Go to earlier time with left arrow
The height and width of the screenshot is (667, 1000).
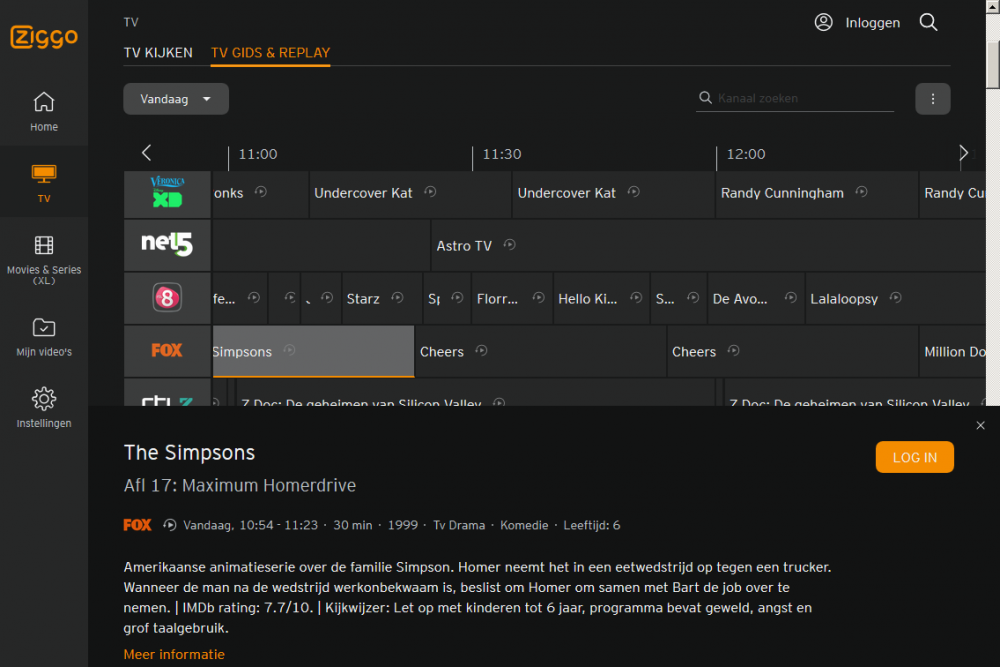click(147, 152)
